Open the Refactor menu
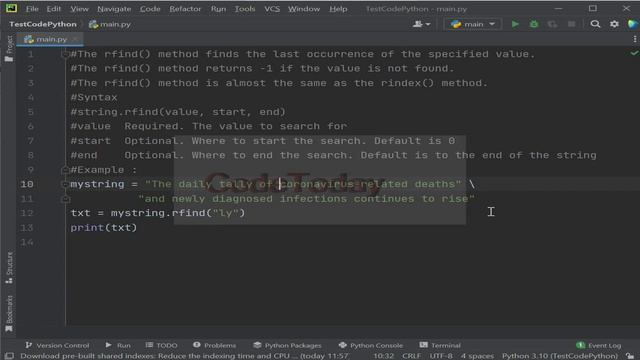The width and height of the screenshot is (640, 360). (185, 9)
